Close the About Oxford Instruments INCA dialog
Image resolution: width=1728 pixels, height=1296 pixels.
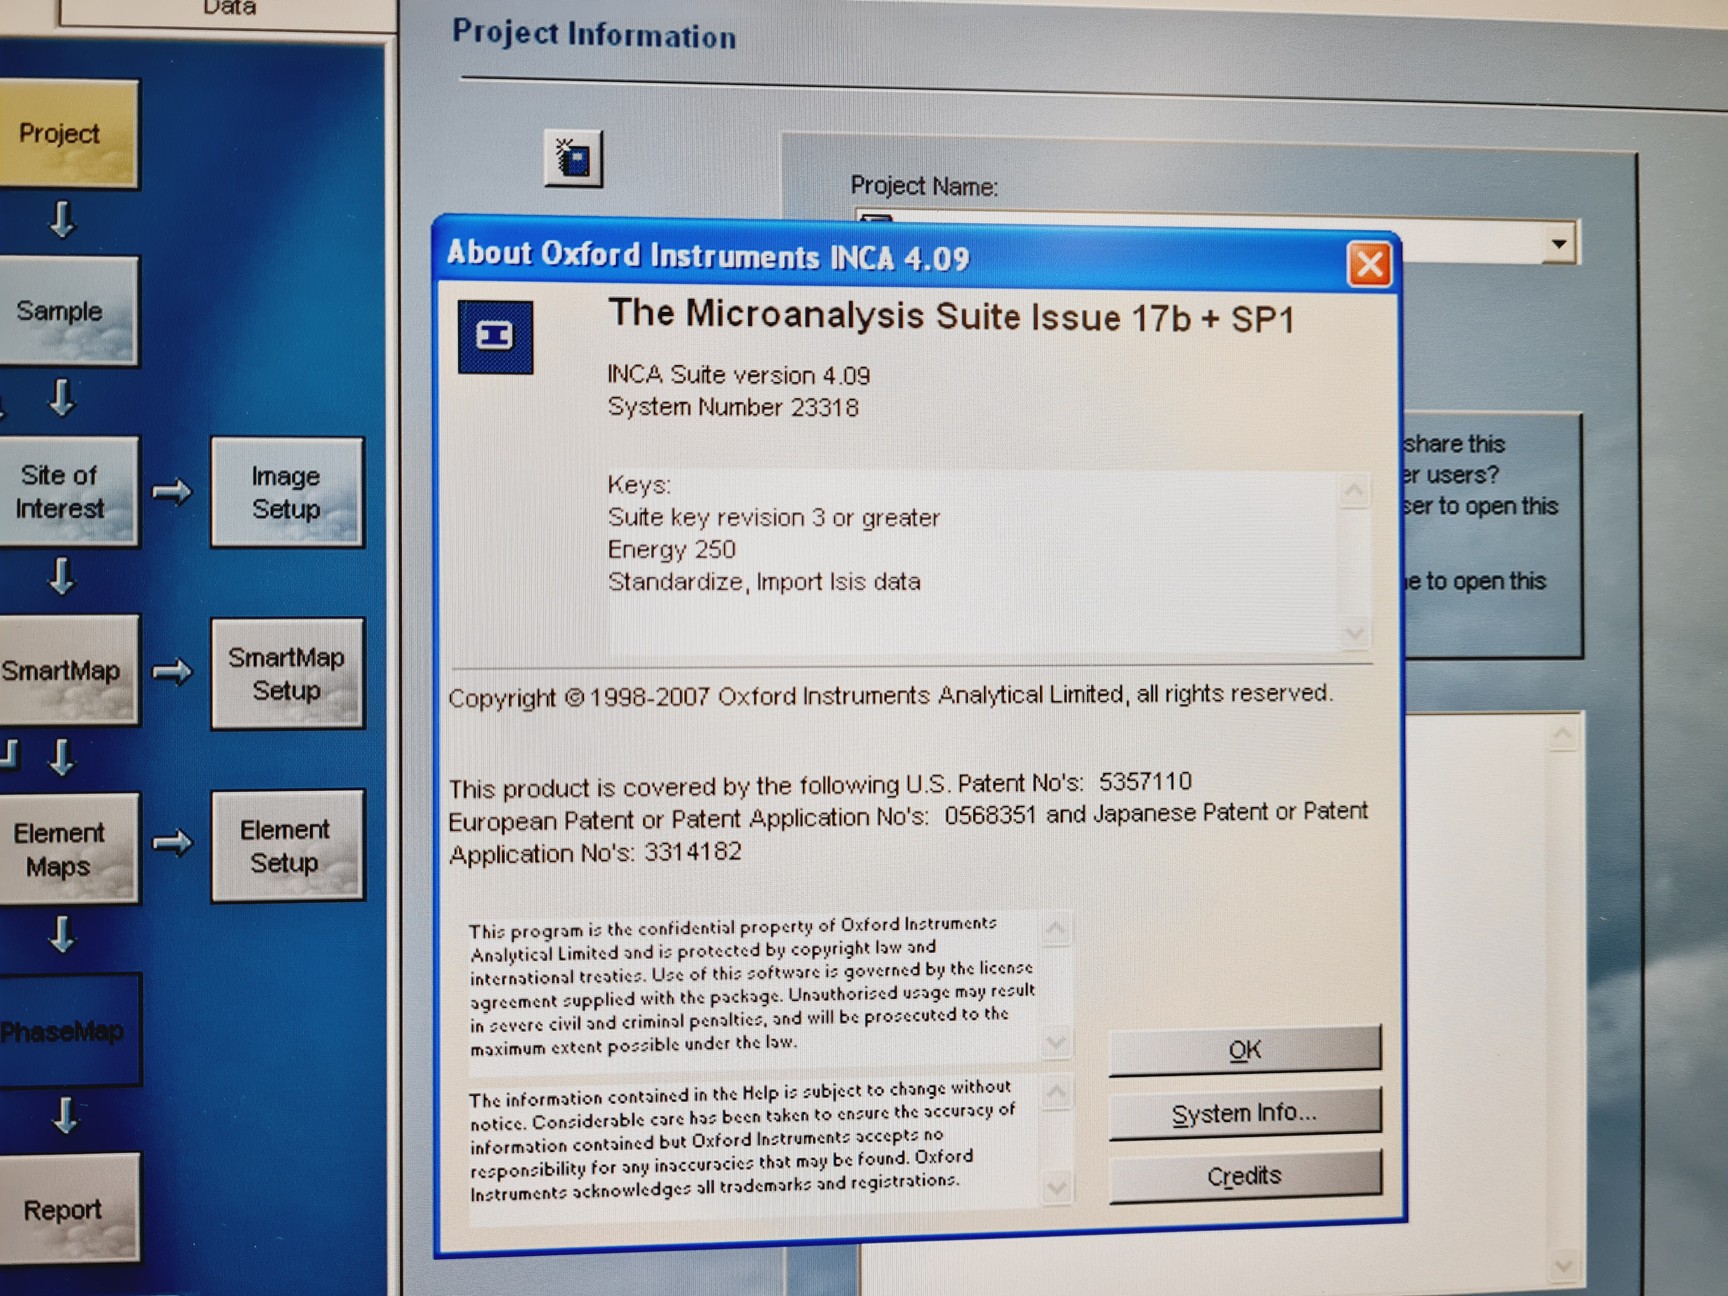[x=1368, y=265]
